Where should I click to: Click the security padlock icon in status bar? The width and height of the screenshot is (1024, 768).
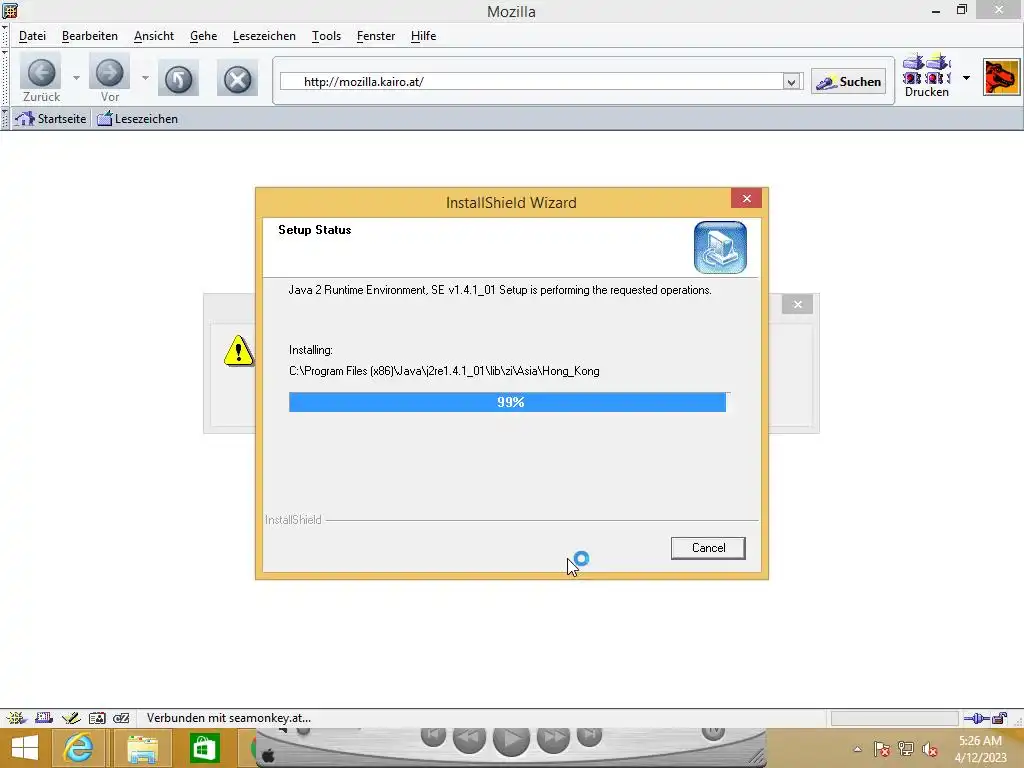pos(999,718)
